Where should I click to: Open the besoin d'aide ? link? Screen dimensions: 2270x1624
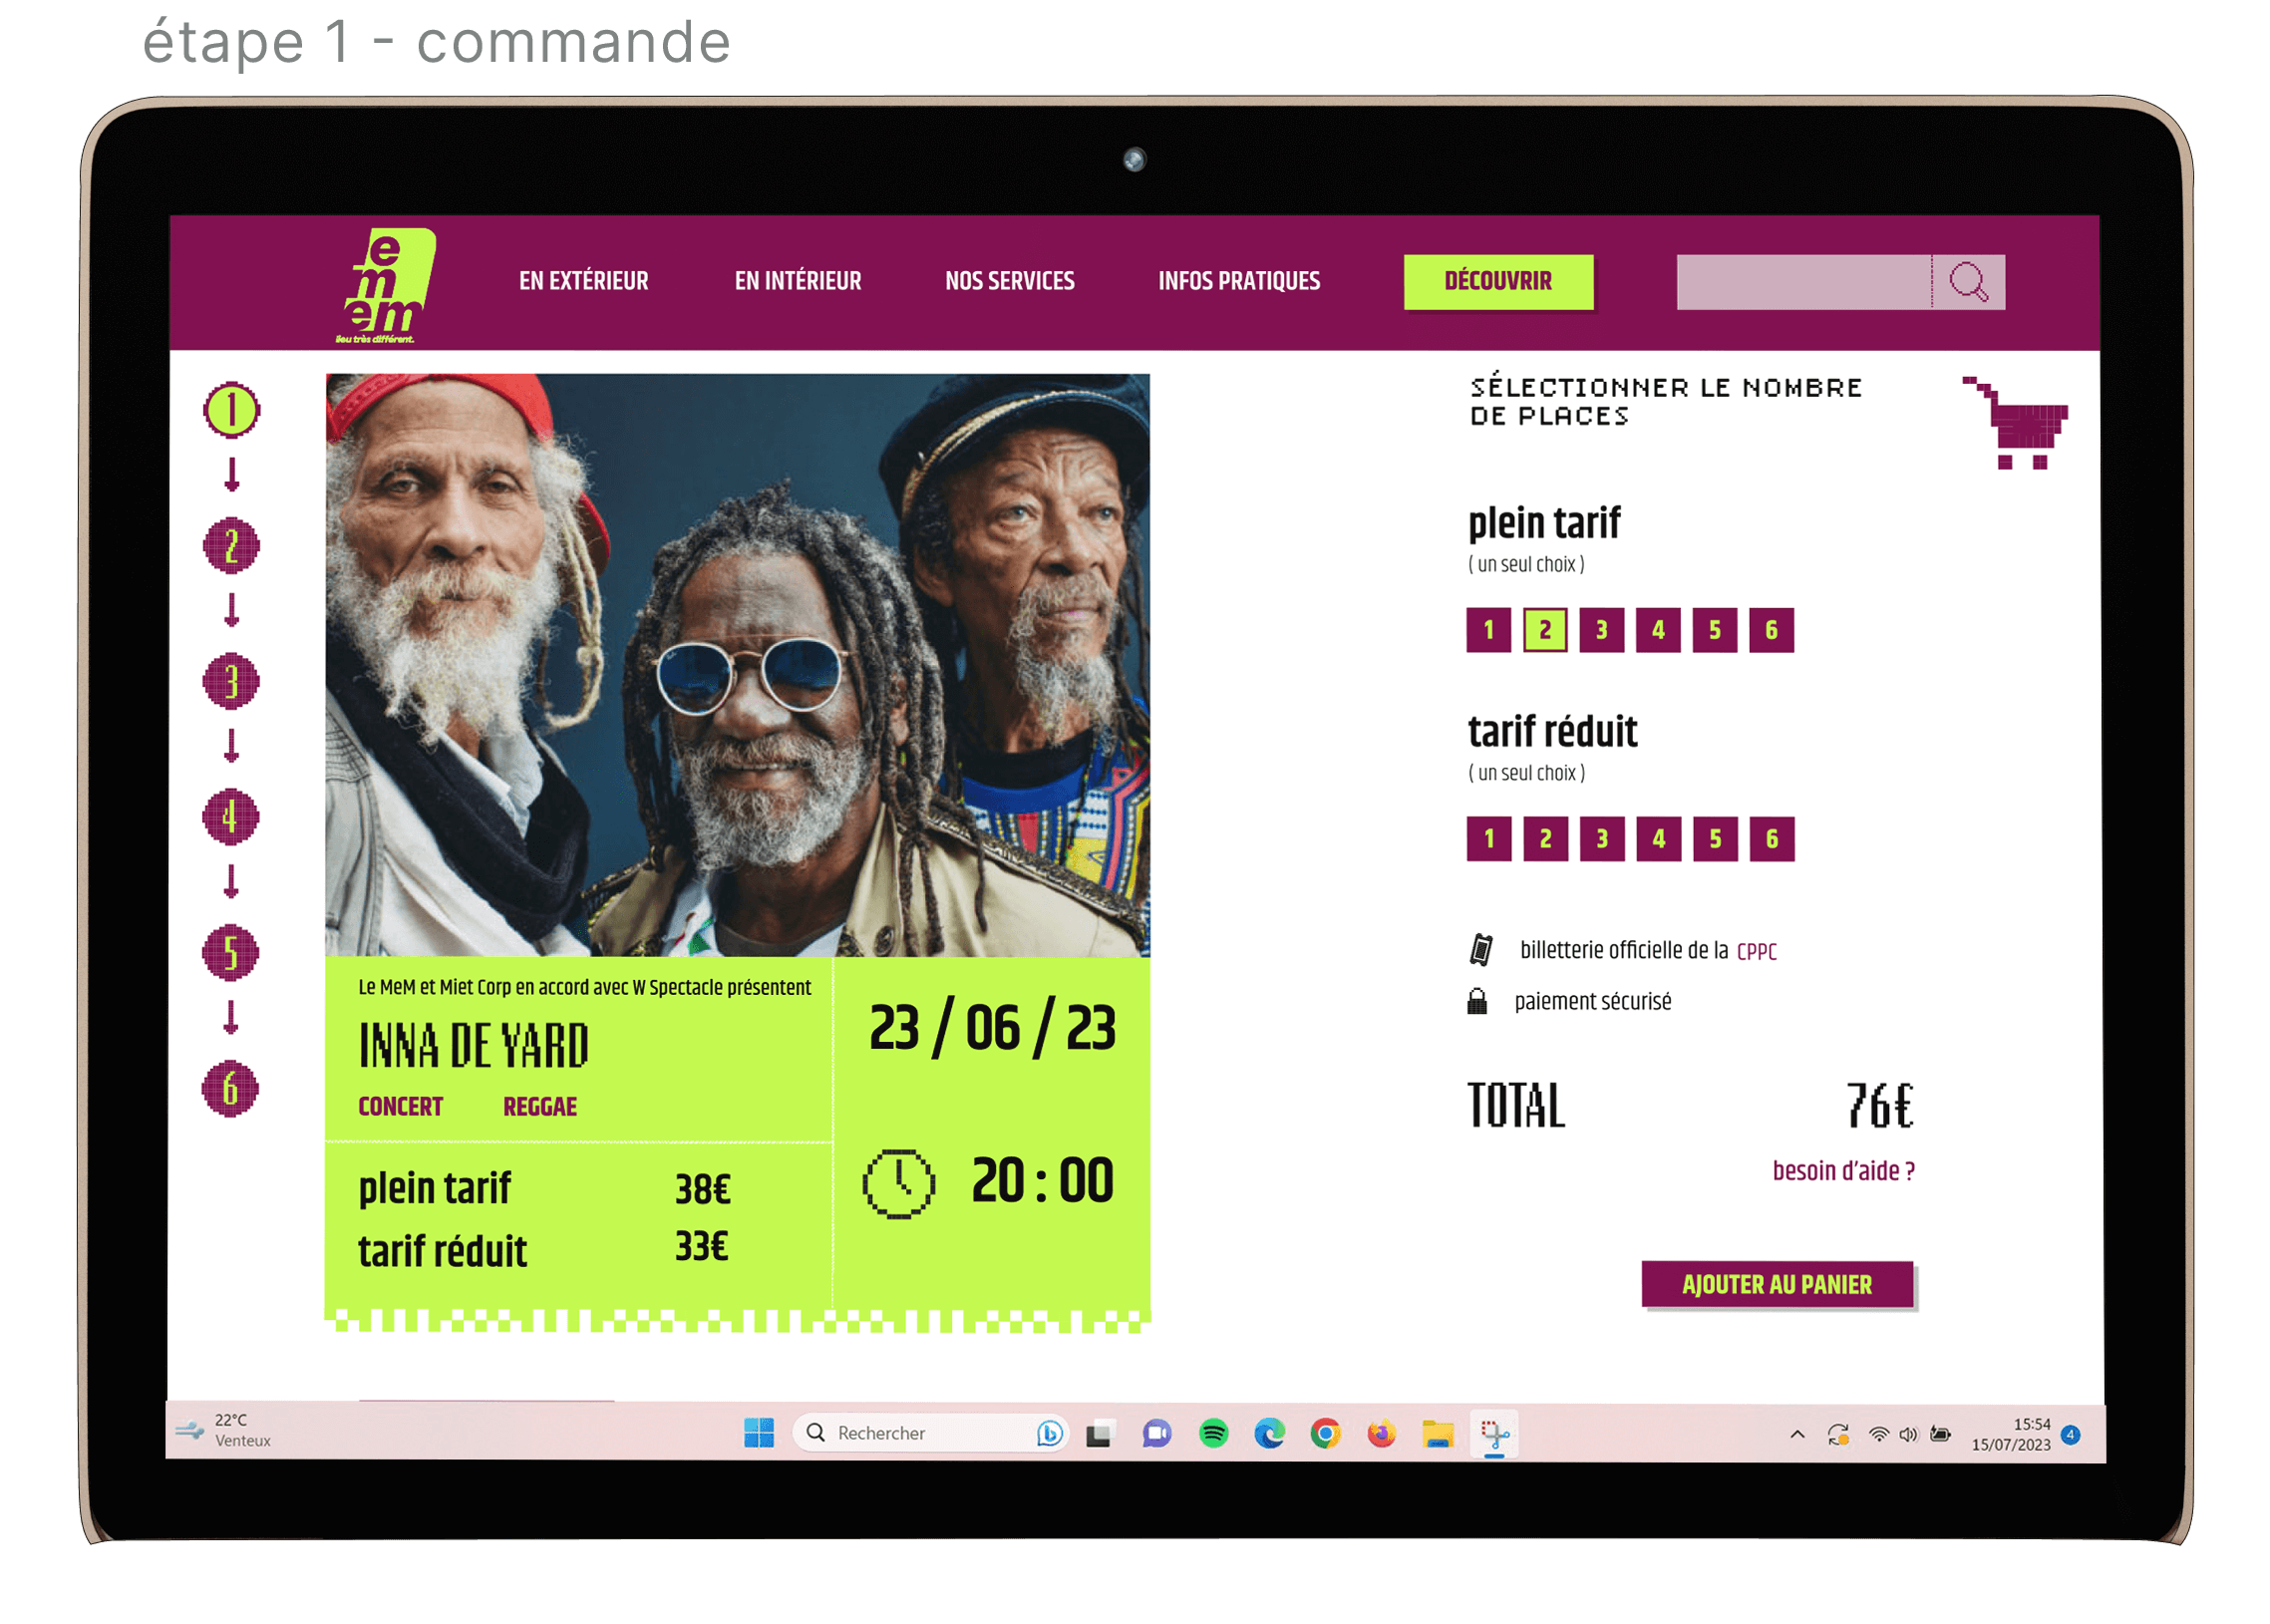pos(1842,1171)
